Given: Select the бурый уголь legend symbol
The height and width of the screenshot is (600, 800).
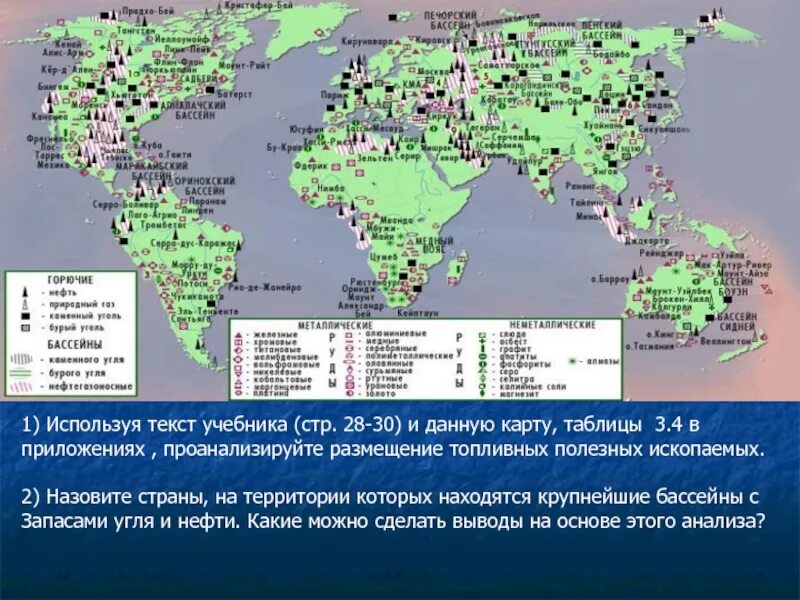Looking at the screenshot, I should point(24,328).
